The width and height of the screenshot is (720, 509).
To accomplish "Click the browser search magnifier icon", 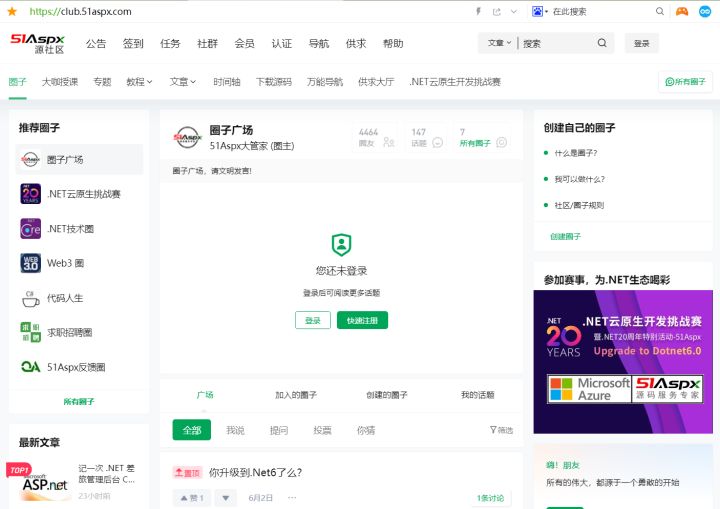I will point(660,11).
